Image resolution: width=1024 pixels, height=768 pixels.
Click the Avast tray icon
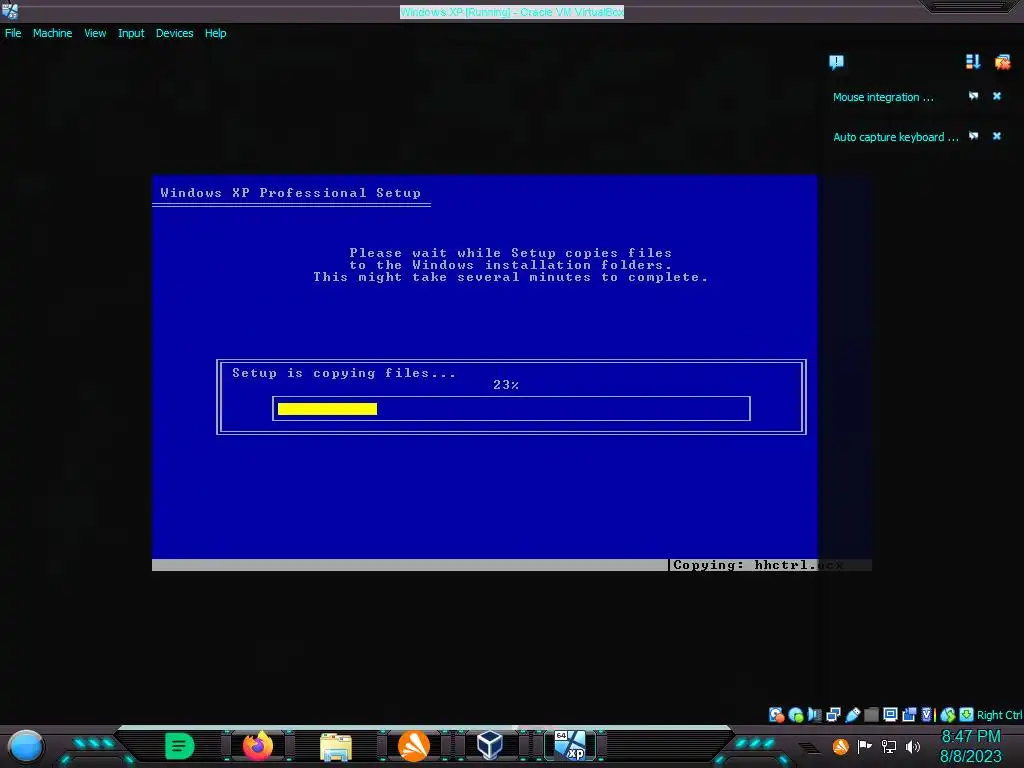point(840,746)
